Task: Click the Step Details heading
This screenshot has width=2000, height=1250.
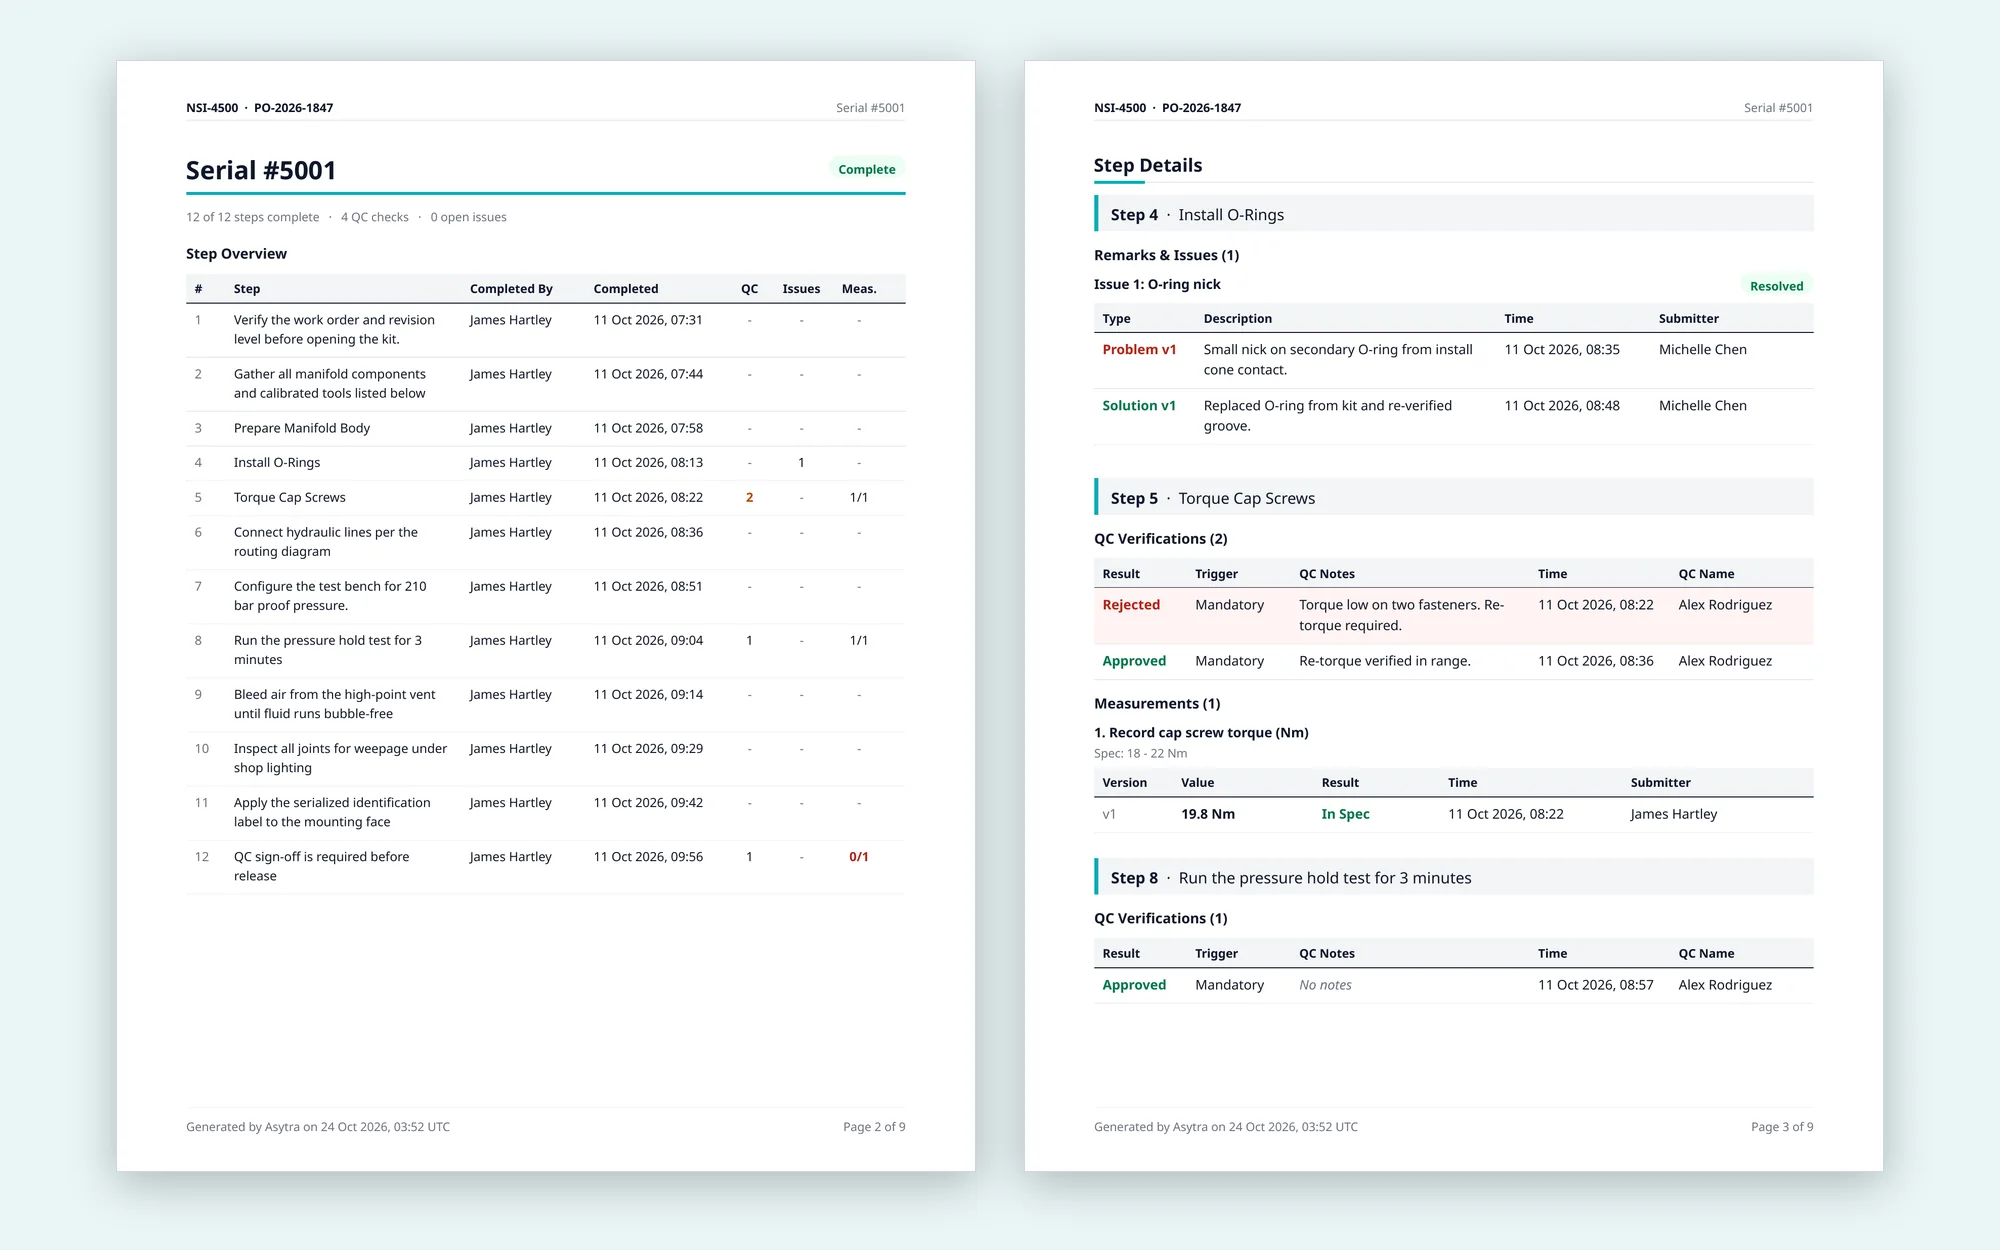Action: click(x=1148, y=165)
